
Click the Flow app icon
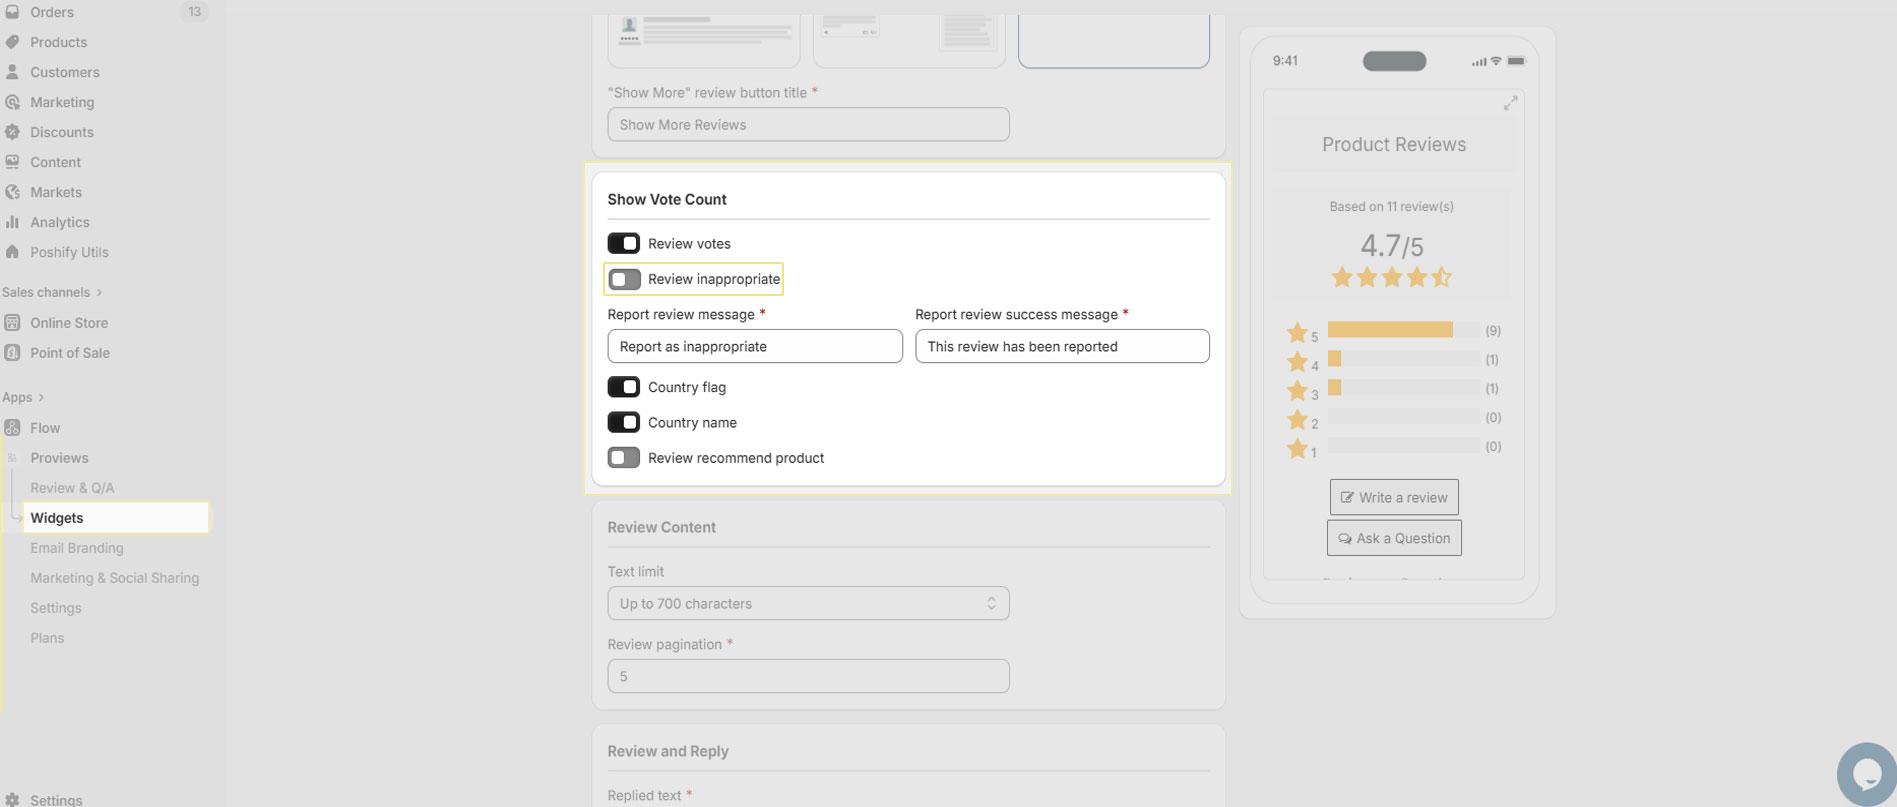pyautogui.click(x=12, y=428)
